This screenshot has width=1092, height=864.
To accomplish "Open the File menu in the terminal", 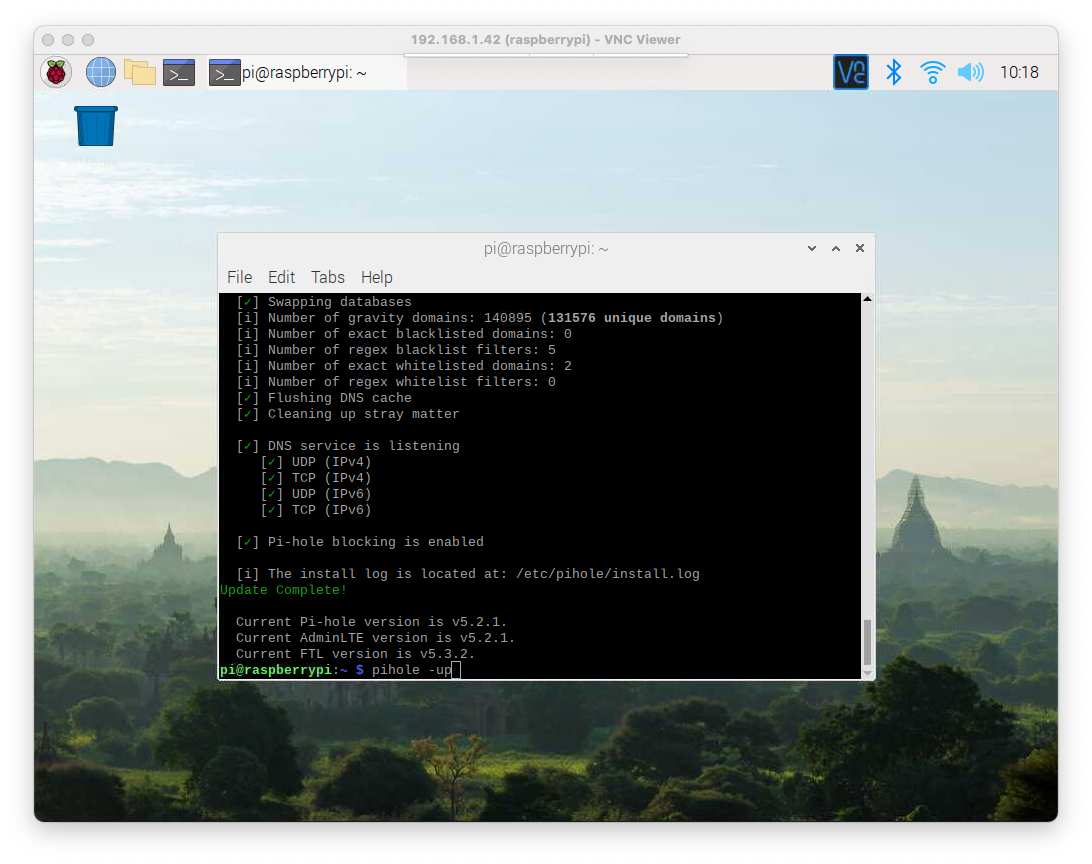I will click(239, 277).
